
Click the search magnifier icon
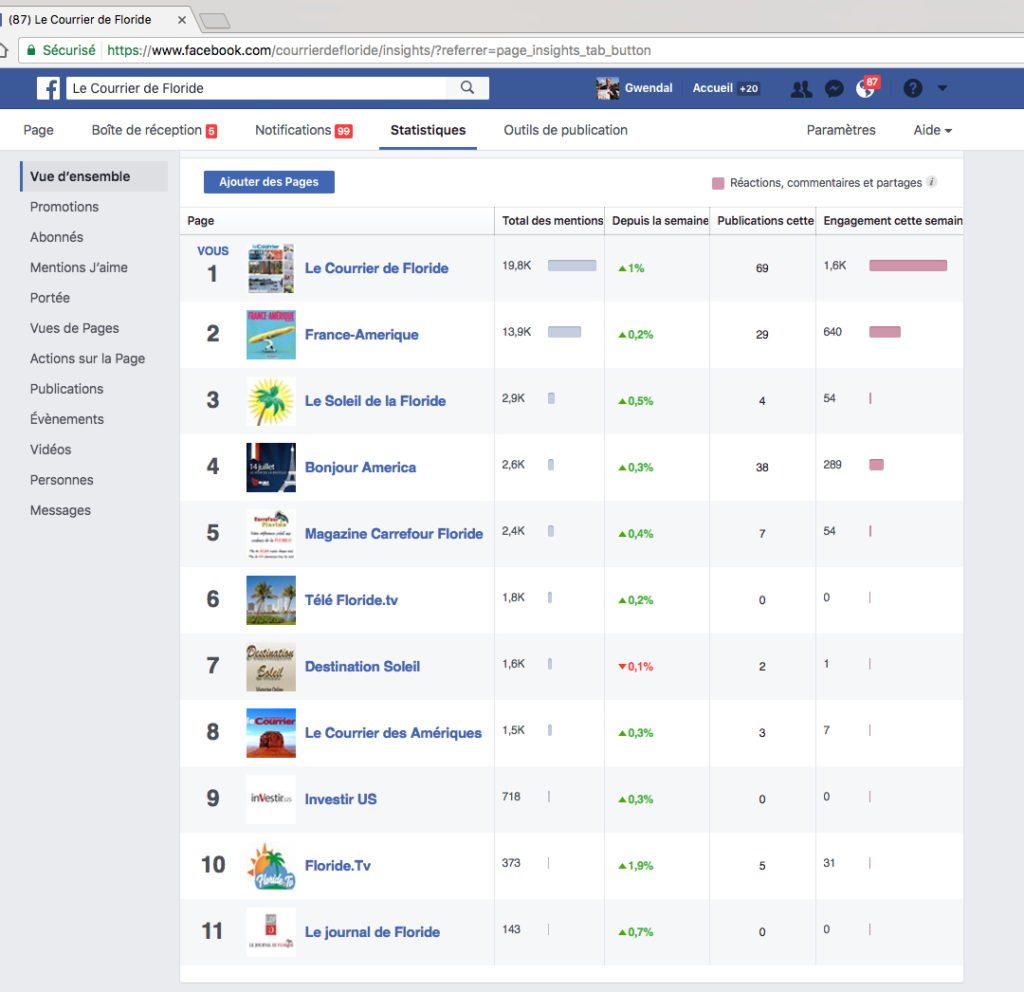pos(467,88)
